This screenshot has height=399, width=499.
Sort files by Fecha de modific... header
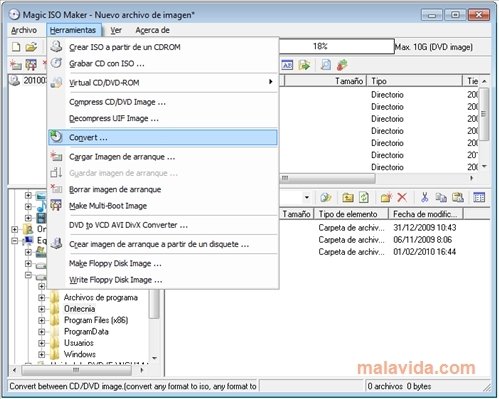tap(426, 214)
